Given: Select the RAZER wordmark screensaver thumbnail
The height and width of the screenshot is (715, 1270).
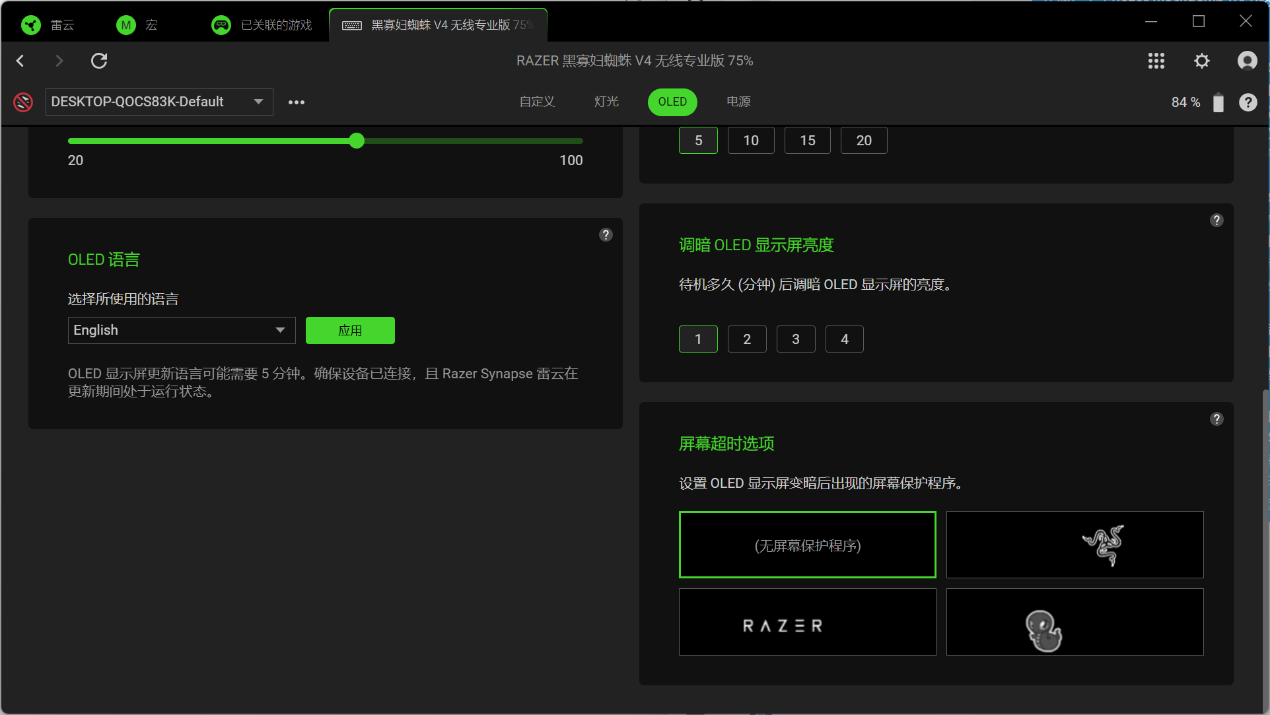Looking at the screenshot, I should click(x=807, y=622).
